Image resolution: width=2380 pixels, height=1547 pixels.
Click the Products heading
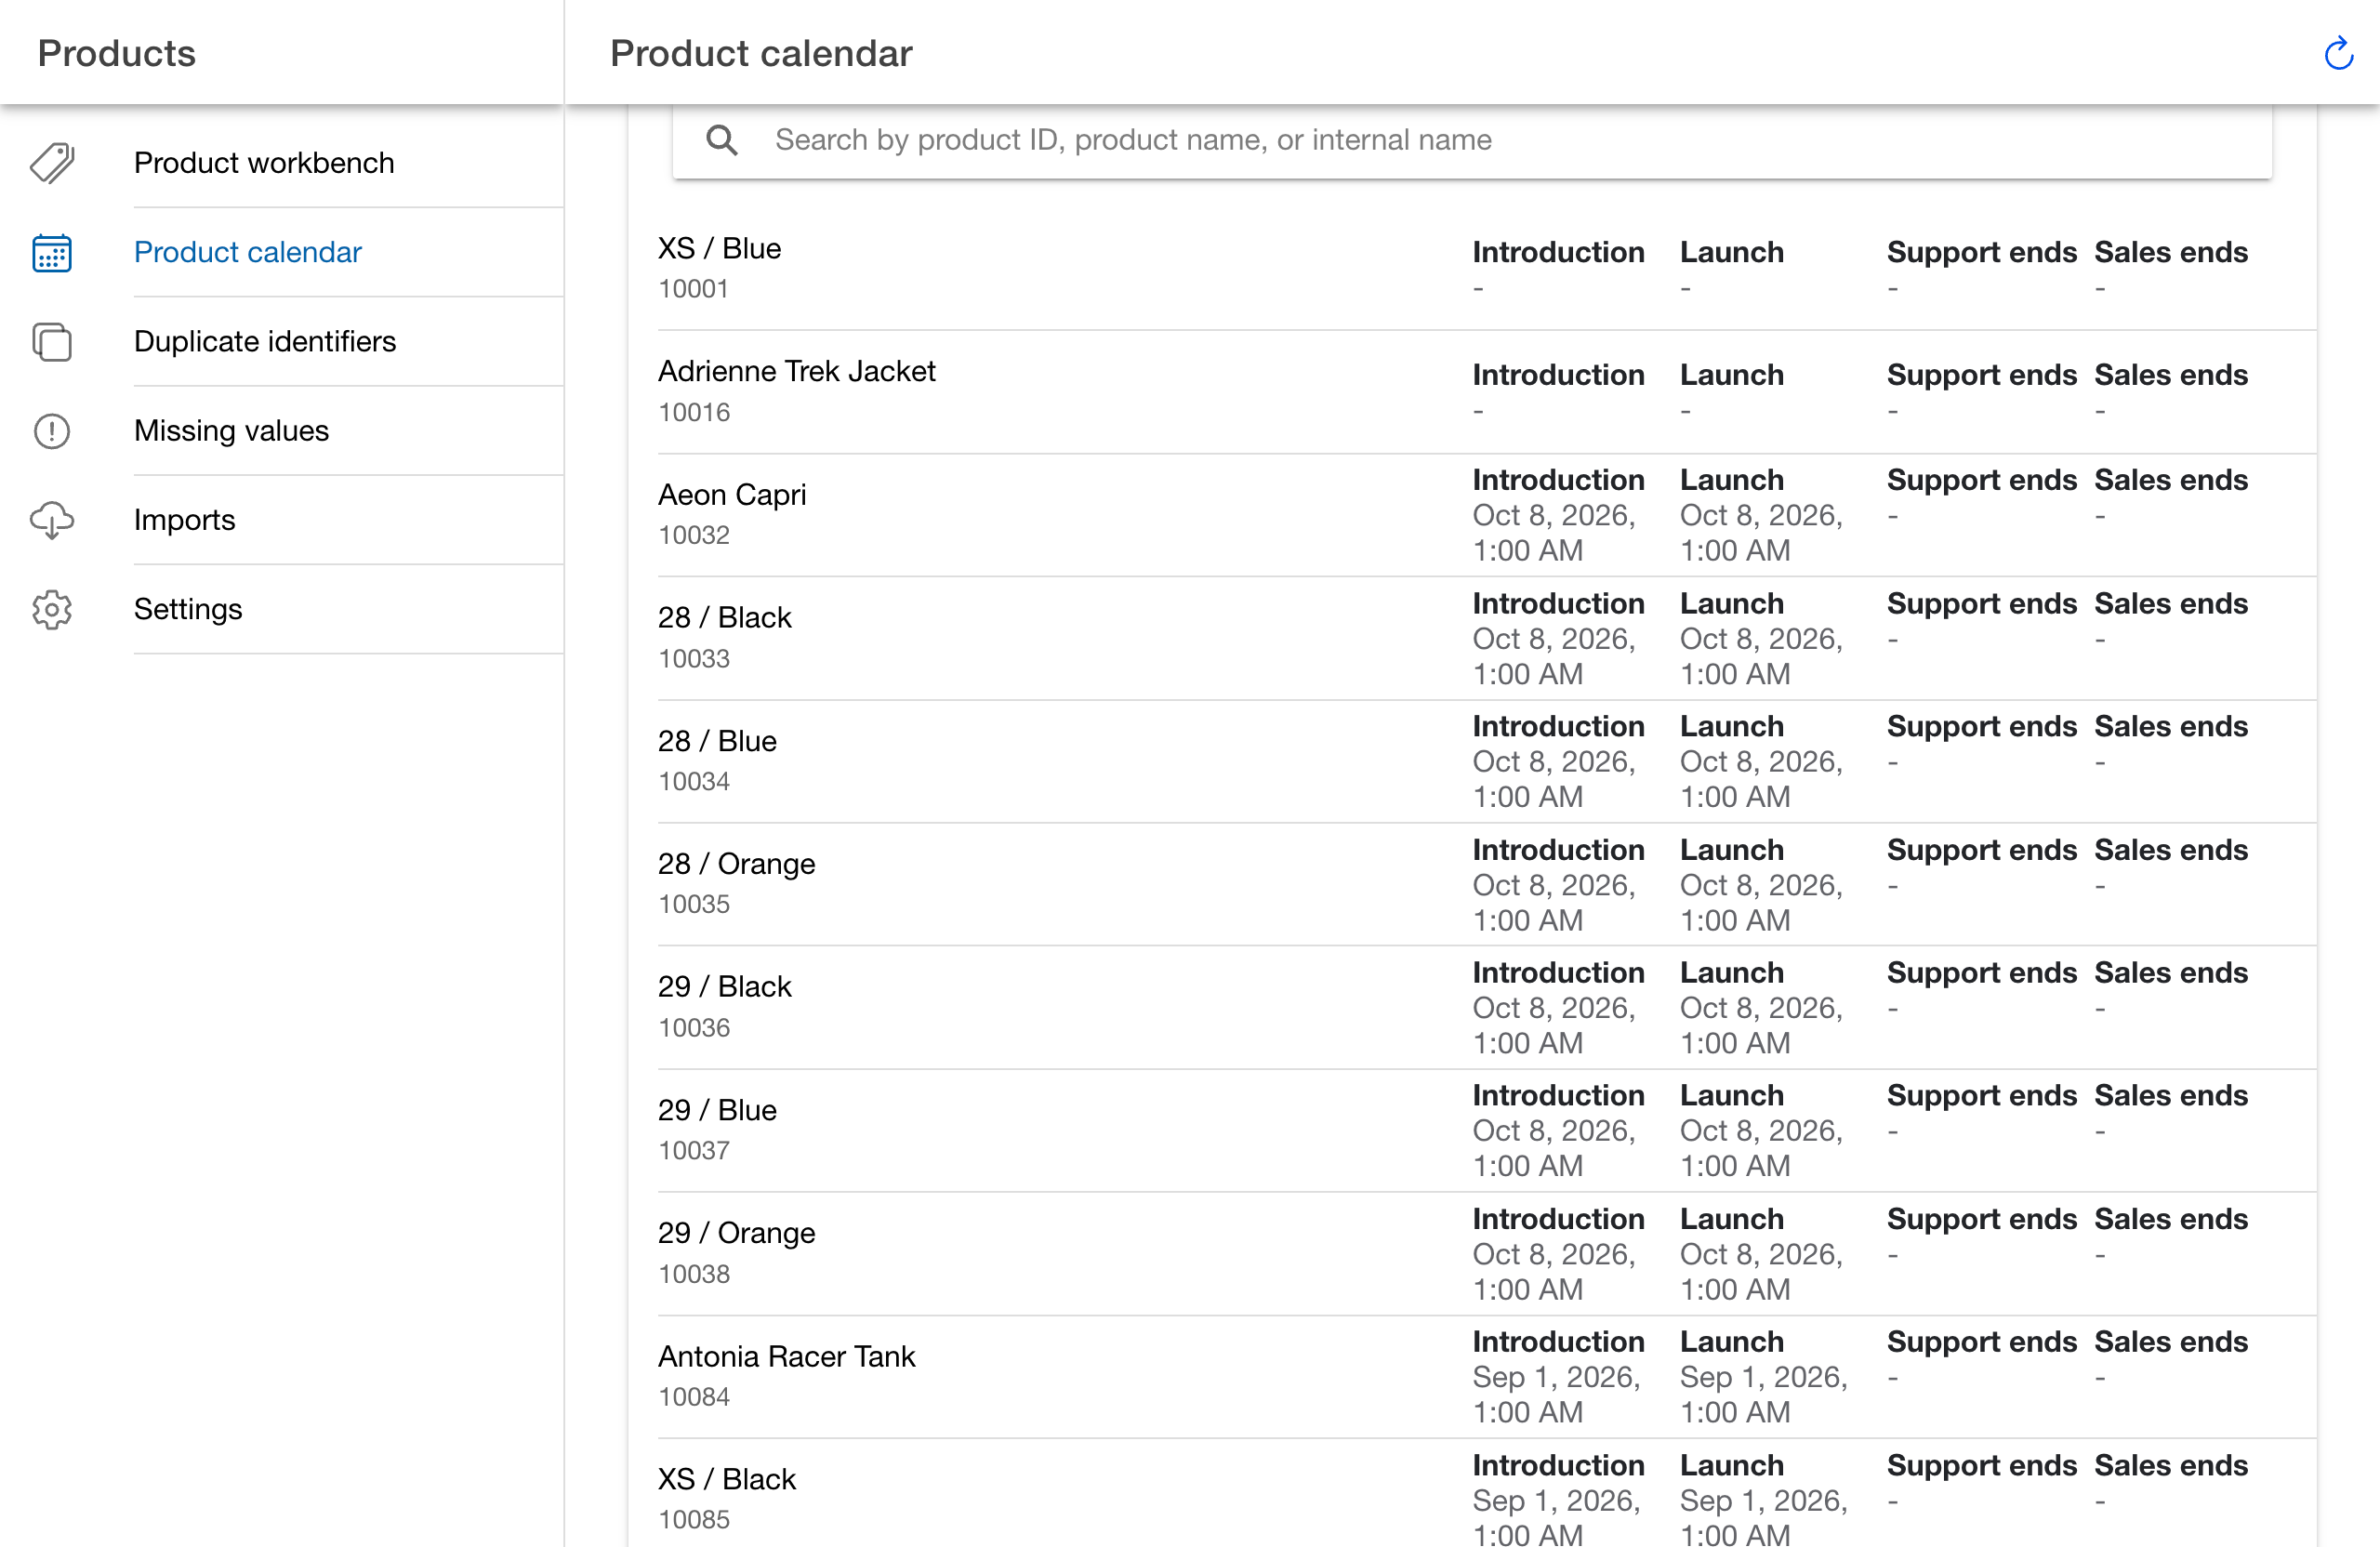pyautogui.click(x=117, y=53)
